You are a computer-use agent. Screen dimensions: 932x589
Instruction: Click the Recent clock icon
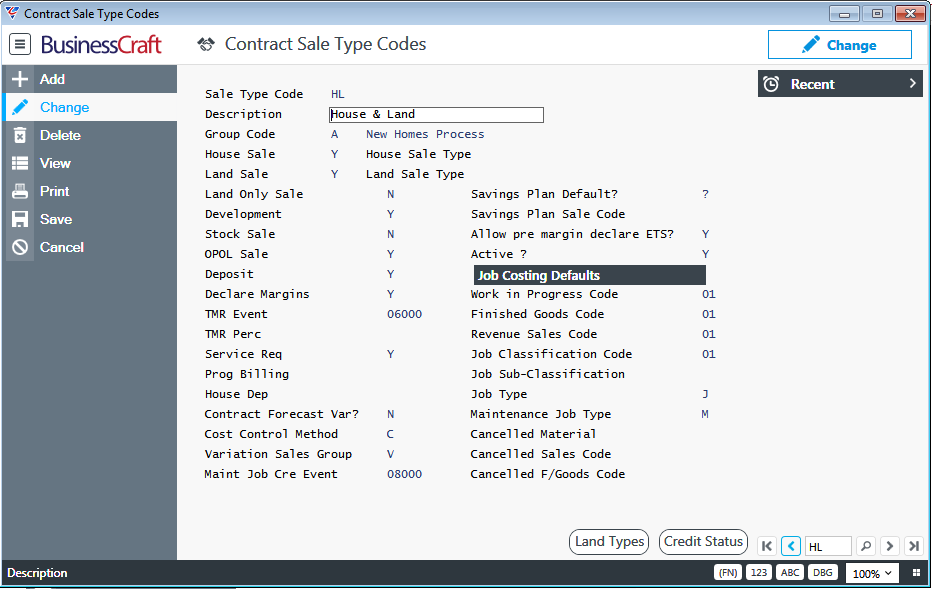[771, 84]
